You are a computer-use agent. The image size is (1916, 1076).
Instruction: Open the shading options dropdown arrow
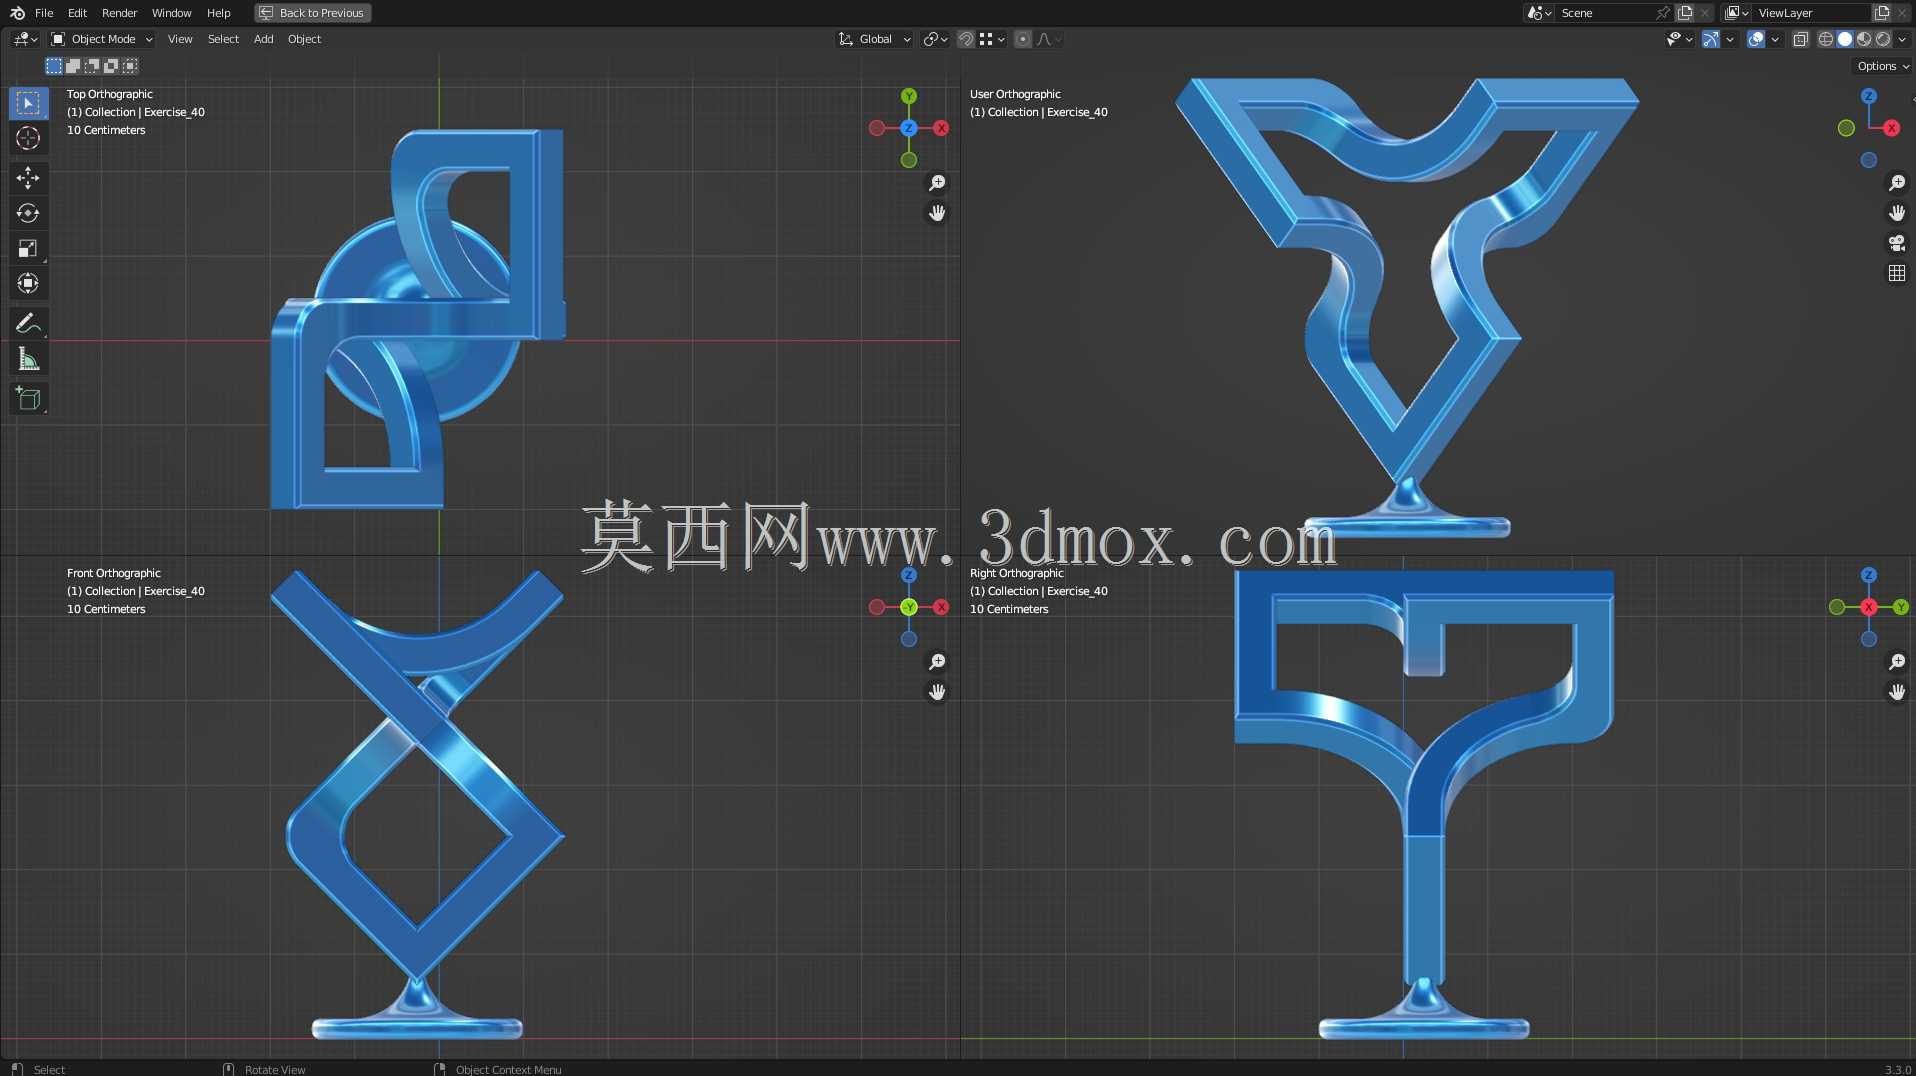click(1902, 39)
